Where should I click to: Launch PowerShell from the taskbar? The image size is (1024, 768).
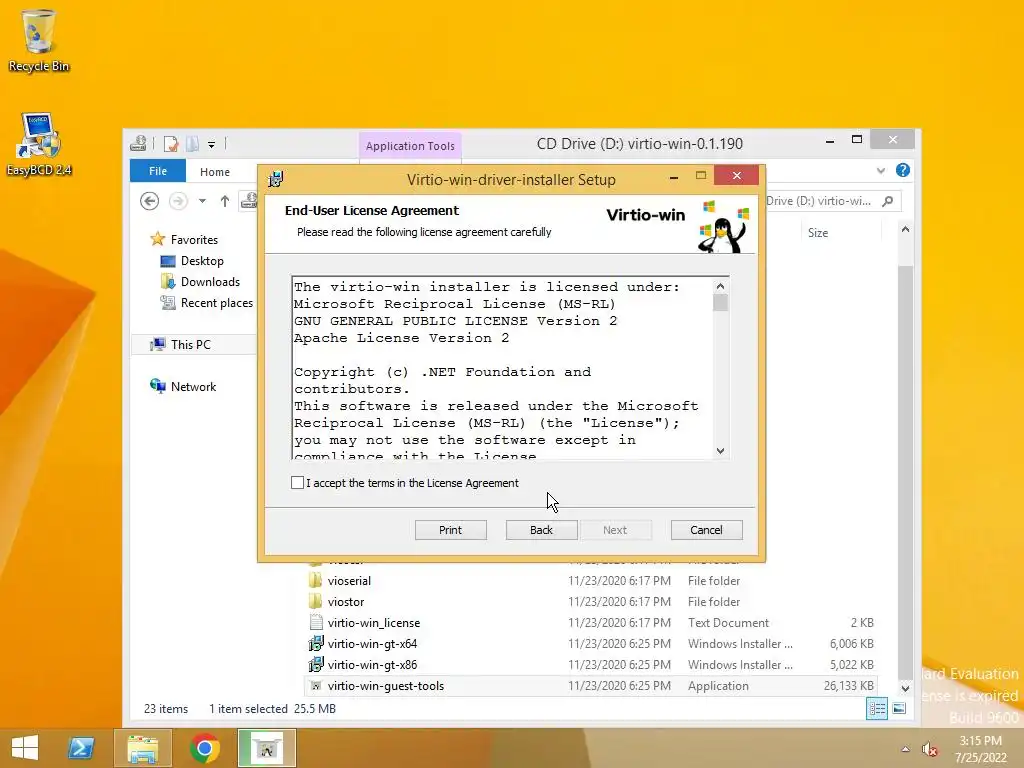82,748
